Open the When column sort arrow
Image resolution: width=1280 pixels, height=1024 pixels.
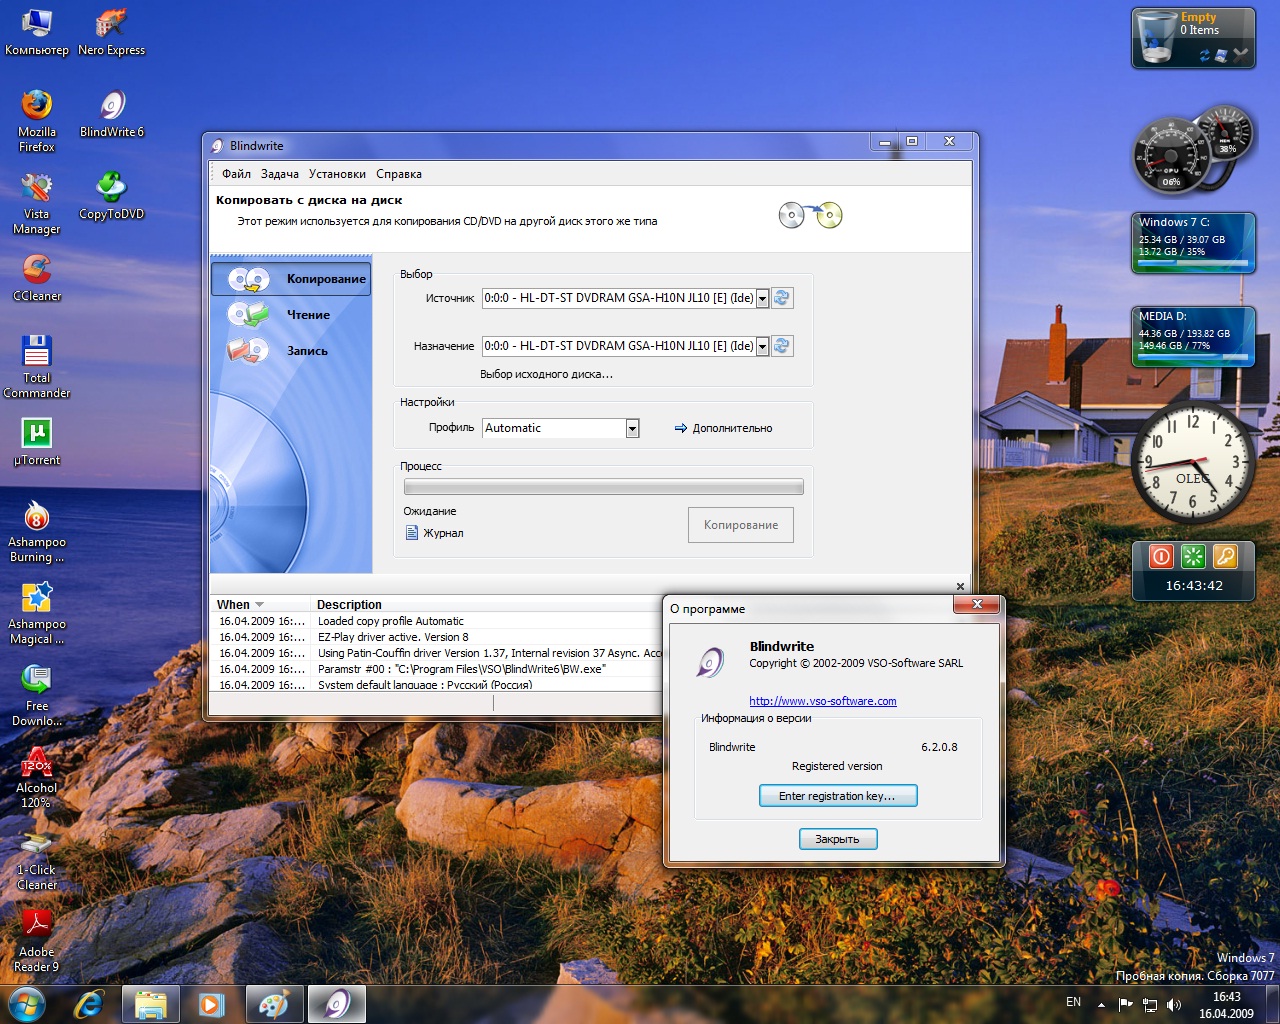[x=260, y=605]
